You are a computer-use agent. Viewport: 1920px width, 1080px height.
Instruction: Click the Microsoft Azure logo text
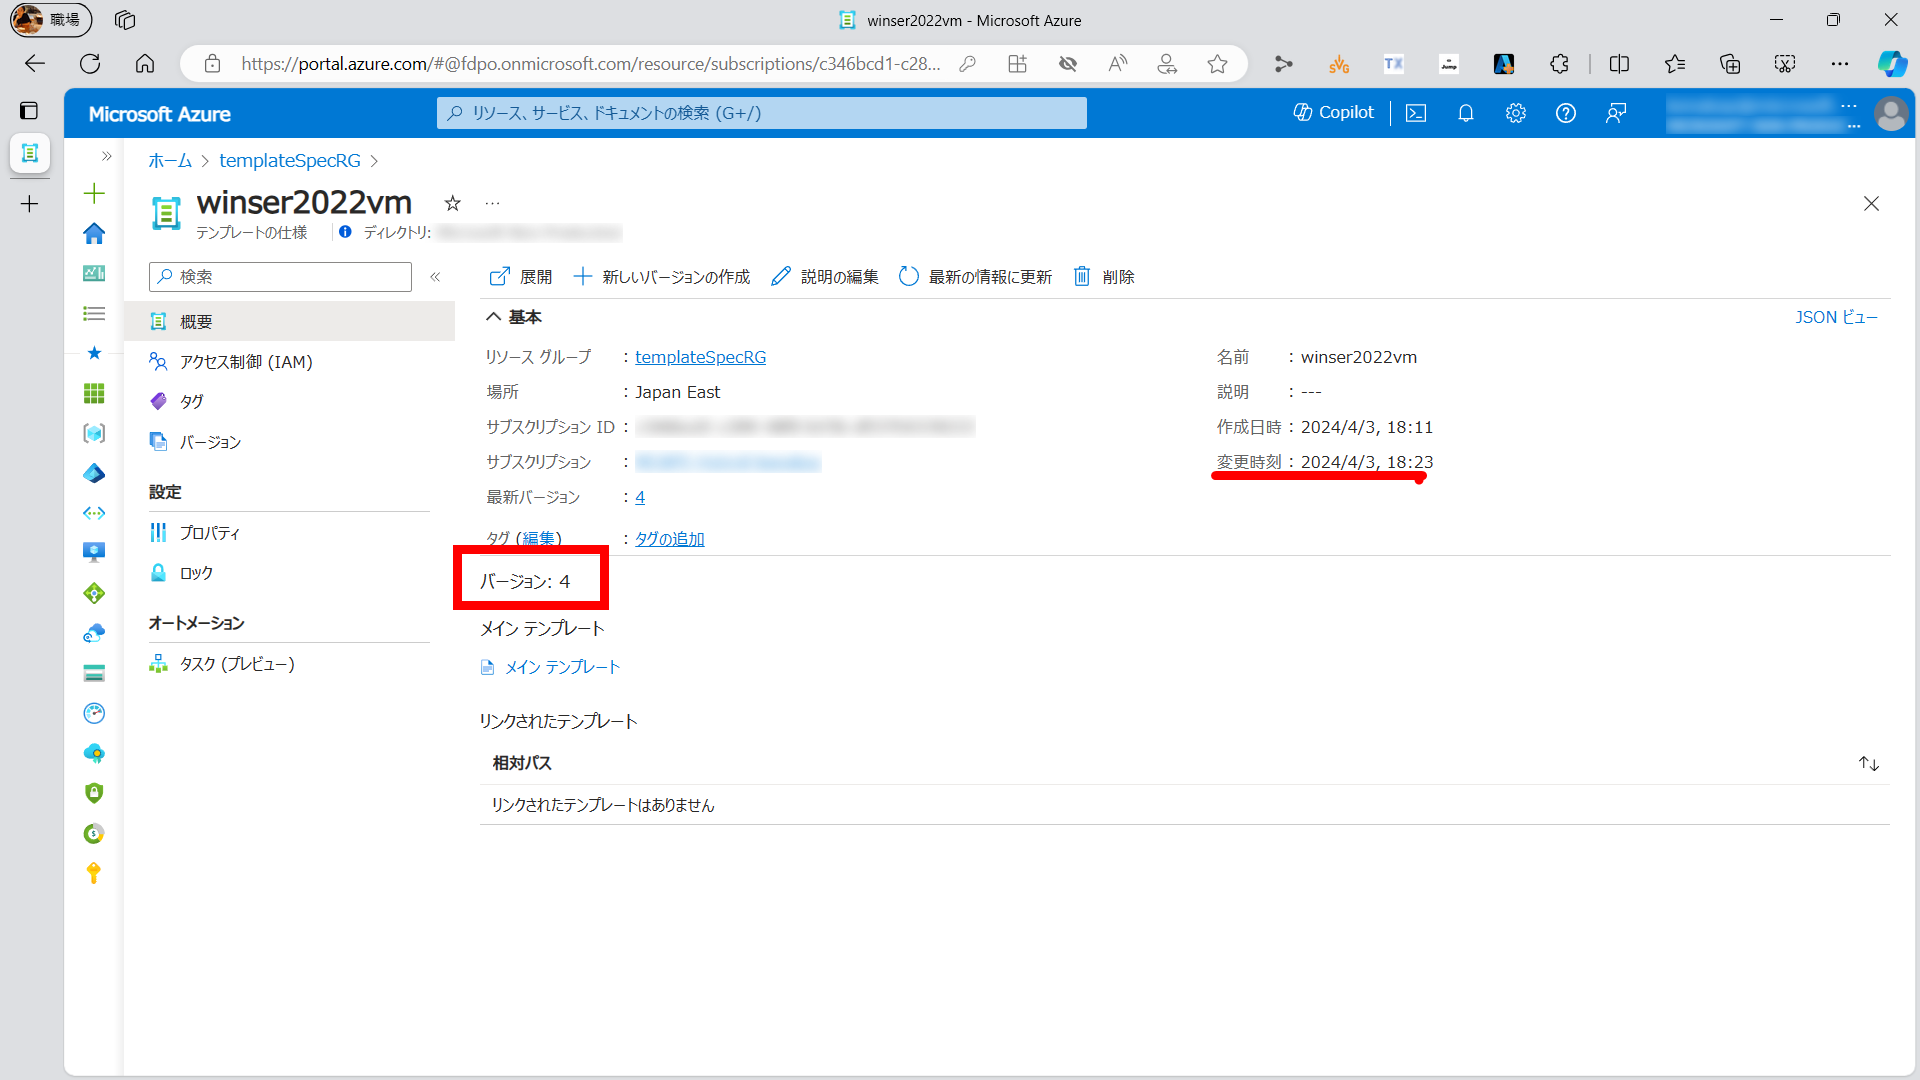[160, 114]
